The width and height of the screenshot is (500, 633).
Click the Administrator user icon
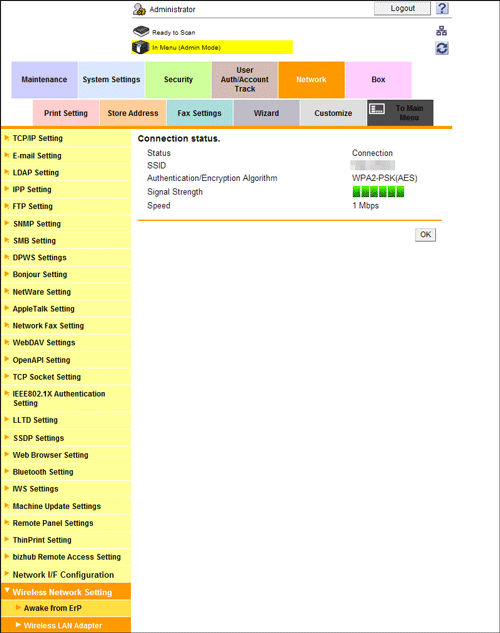point(139,9)
